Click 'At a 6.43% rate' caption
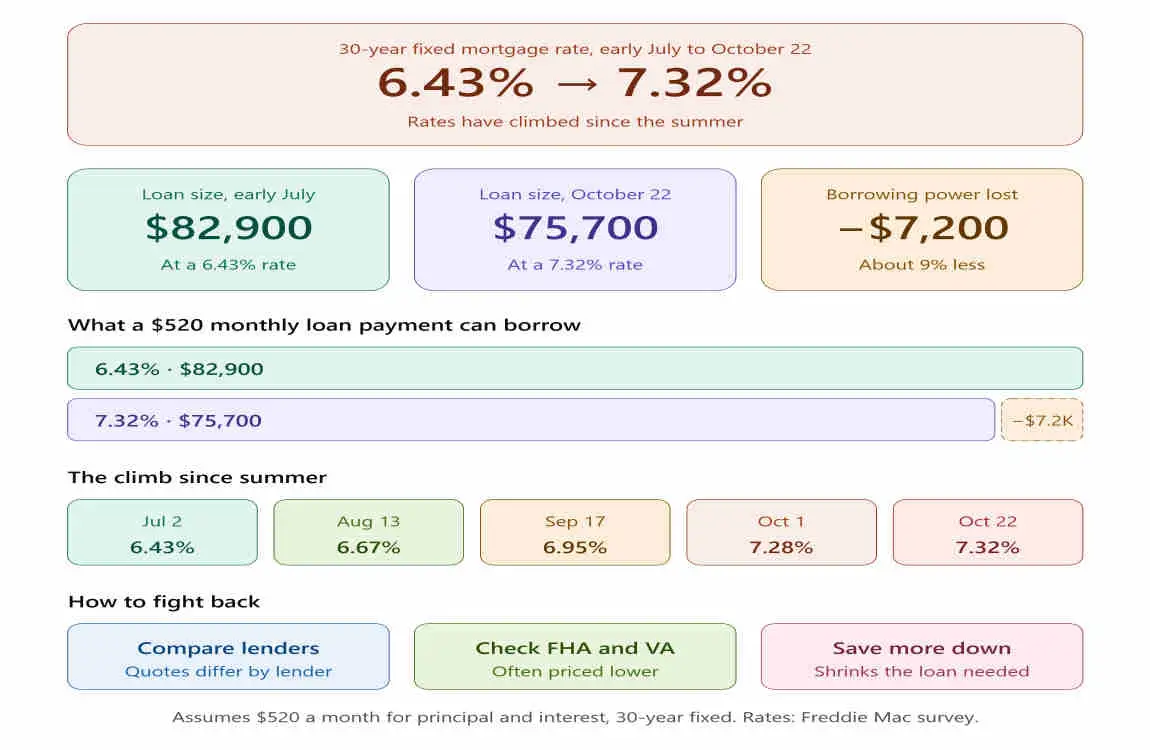Screen dimensions: 1150x750 coord(228,265)
